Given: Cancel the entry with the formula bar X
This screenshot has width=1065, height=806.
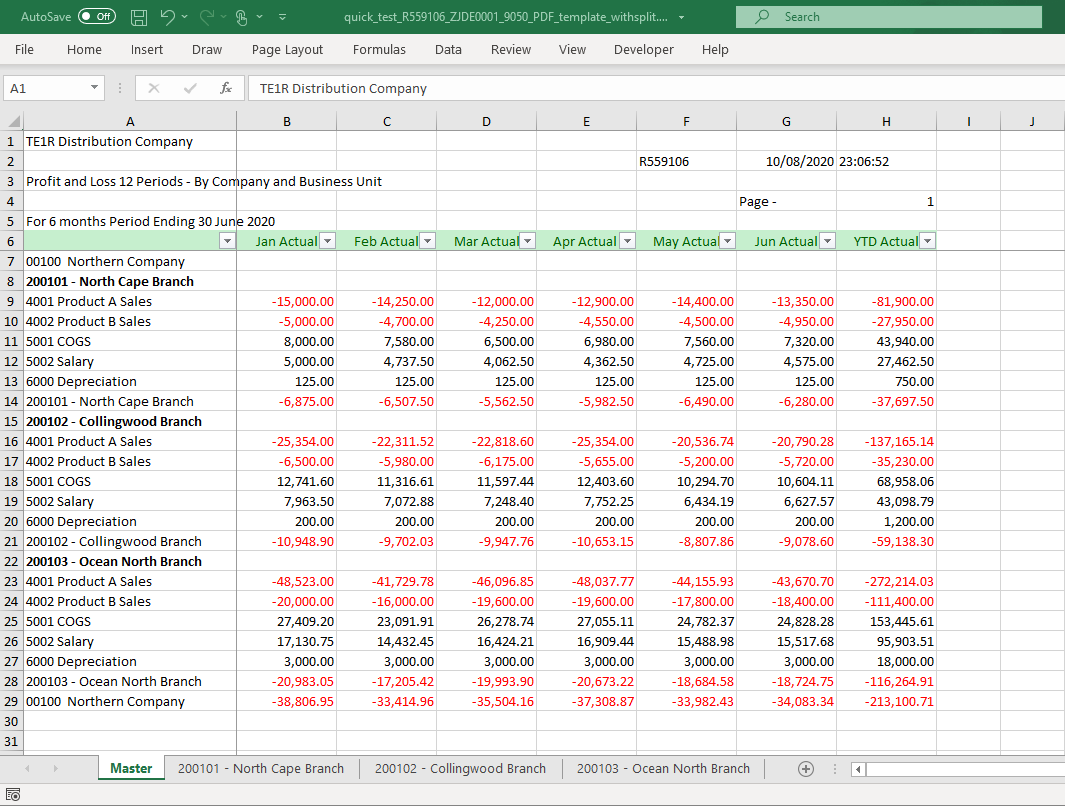Looking at the screenshot, I should click(x=153, y=88).
